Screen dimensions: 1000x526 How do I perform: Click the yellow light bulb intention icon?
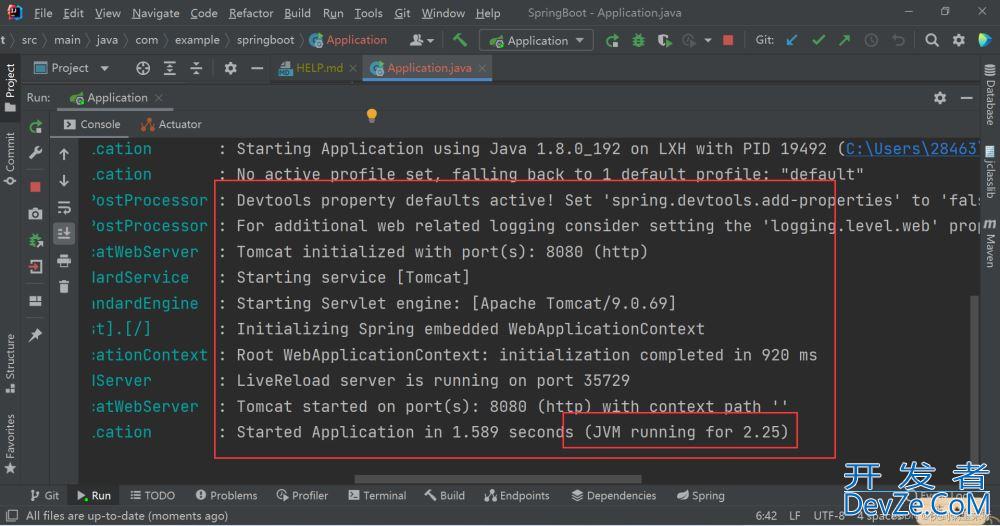pyautogui.click(x=372, y=115)
